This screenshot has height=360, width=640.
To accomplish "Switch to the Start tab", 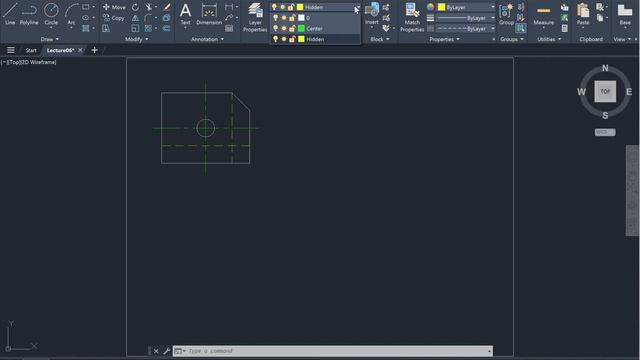I will click(31, 50).
